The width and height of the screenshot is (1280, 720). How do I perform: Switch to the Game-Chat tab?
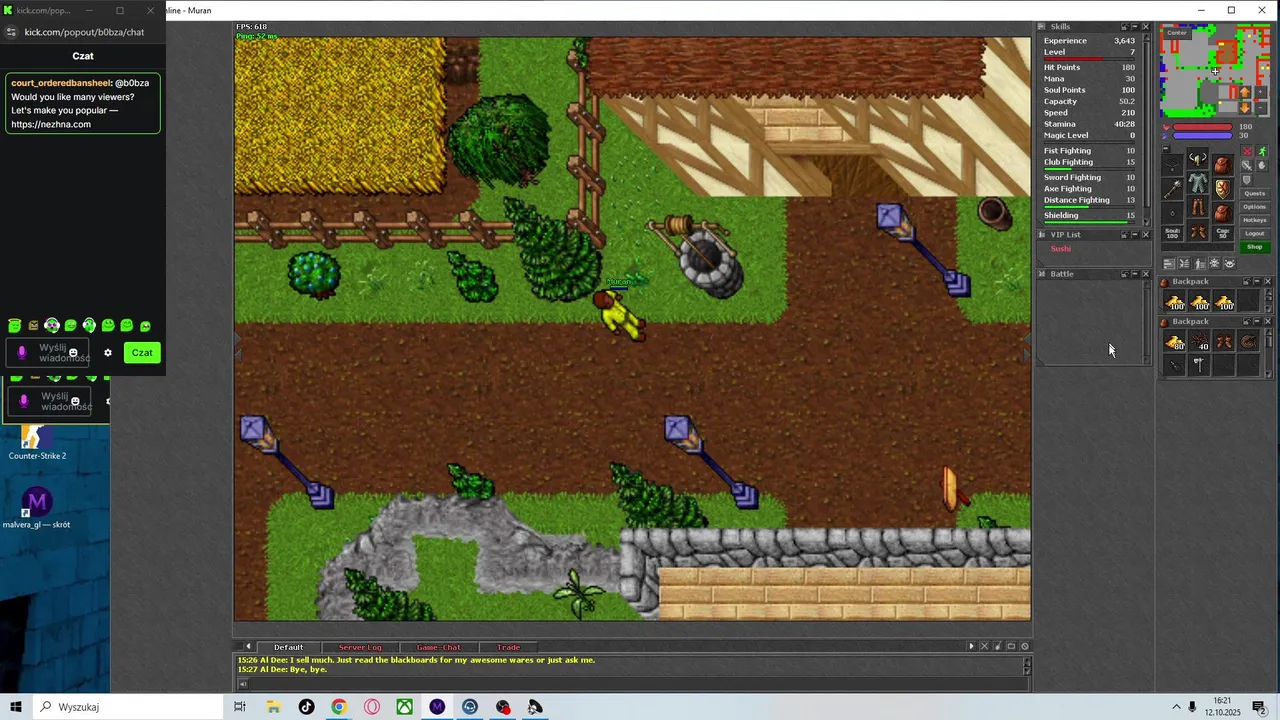(438, 647)
